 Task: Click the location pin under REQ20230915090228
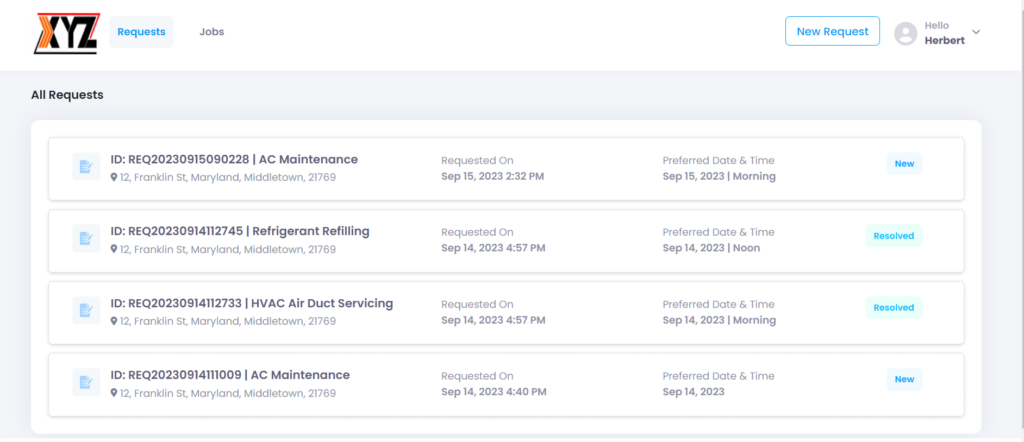pos(114,178)
